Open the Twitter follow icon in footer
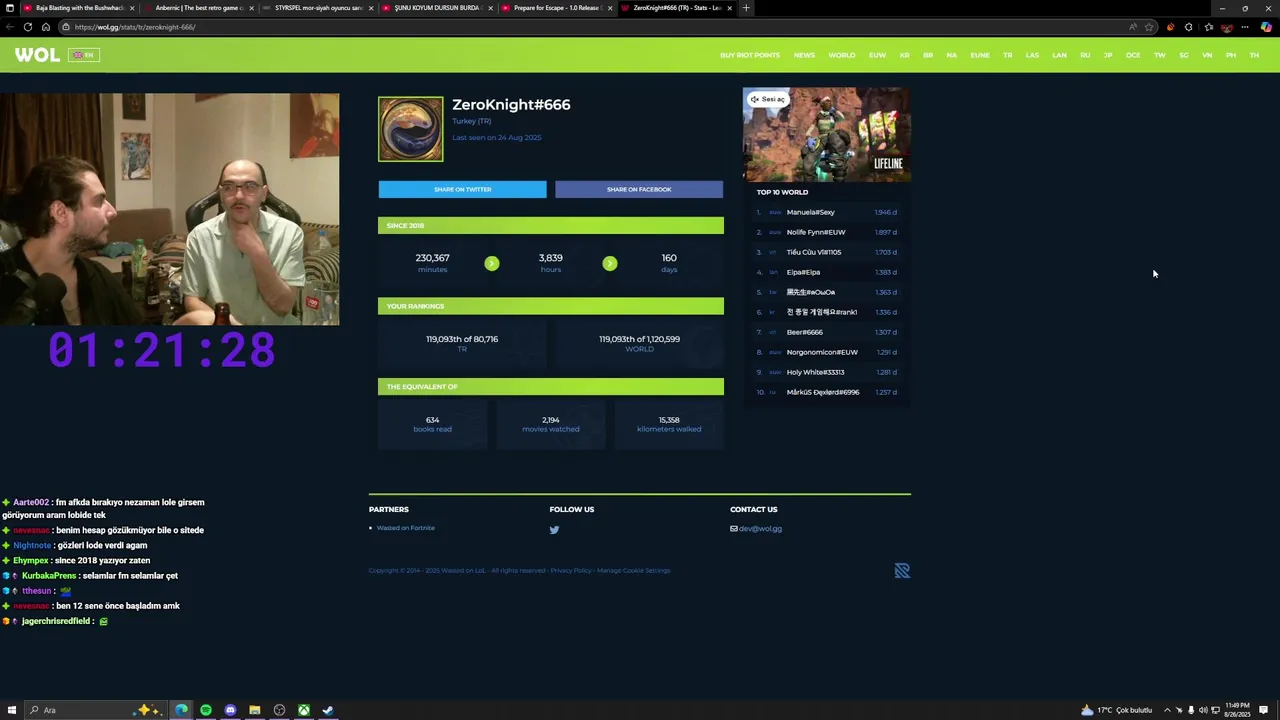 coord(554,530)
